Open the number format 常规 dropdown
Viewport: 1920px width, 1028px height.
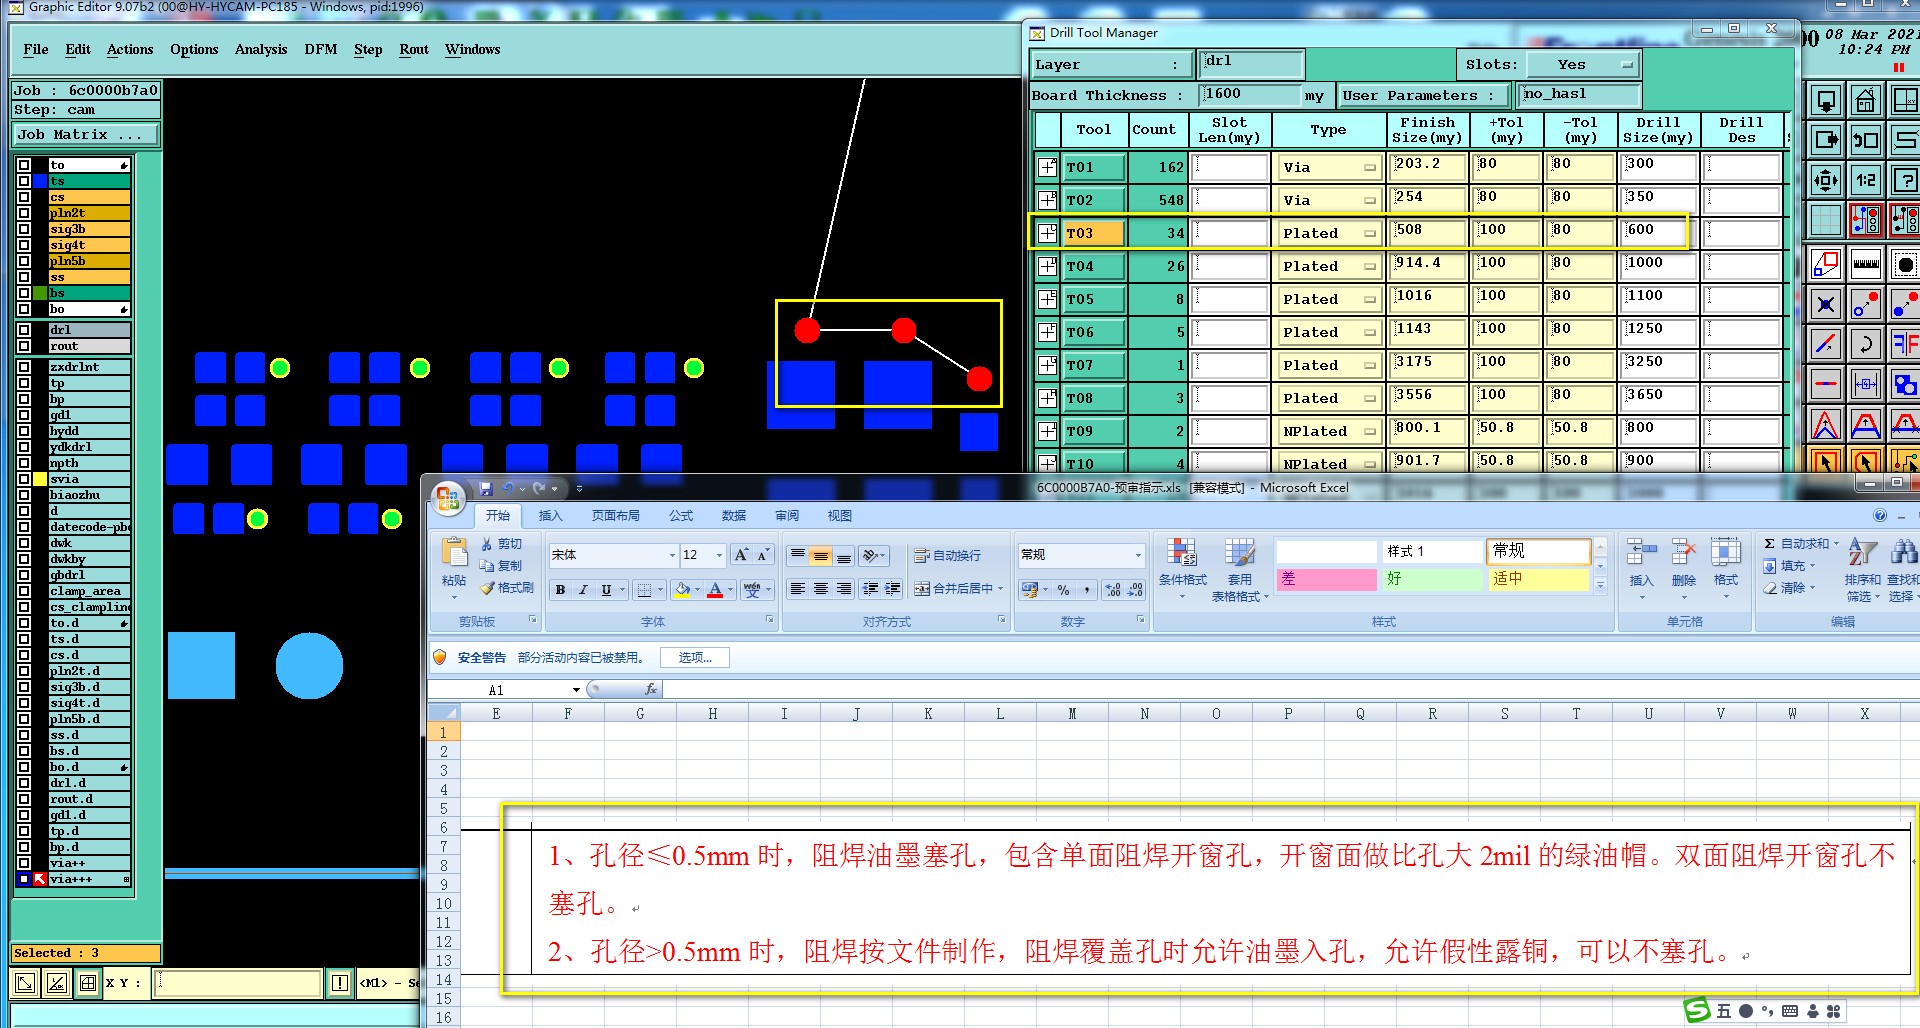tap(1138, 555)
